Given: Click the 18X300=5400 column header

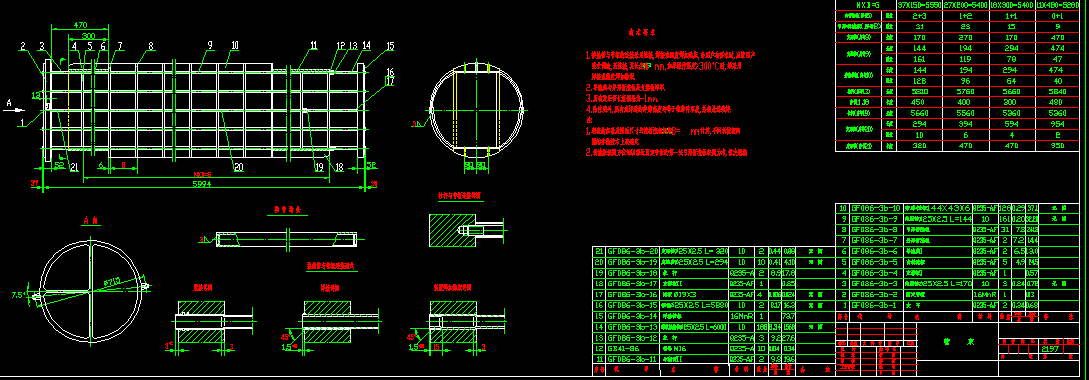Looking at the screenshot, I should click(1013, 4).
